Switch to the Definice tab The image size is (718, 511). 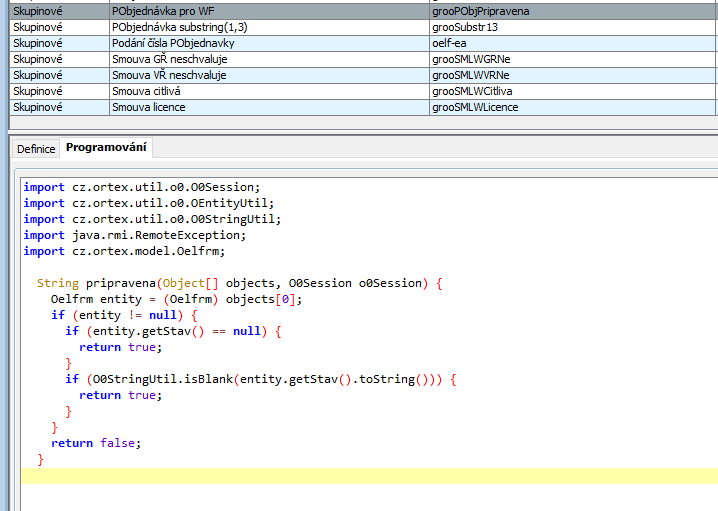[x=36, y=149]
